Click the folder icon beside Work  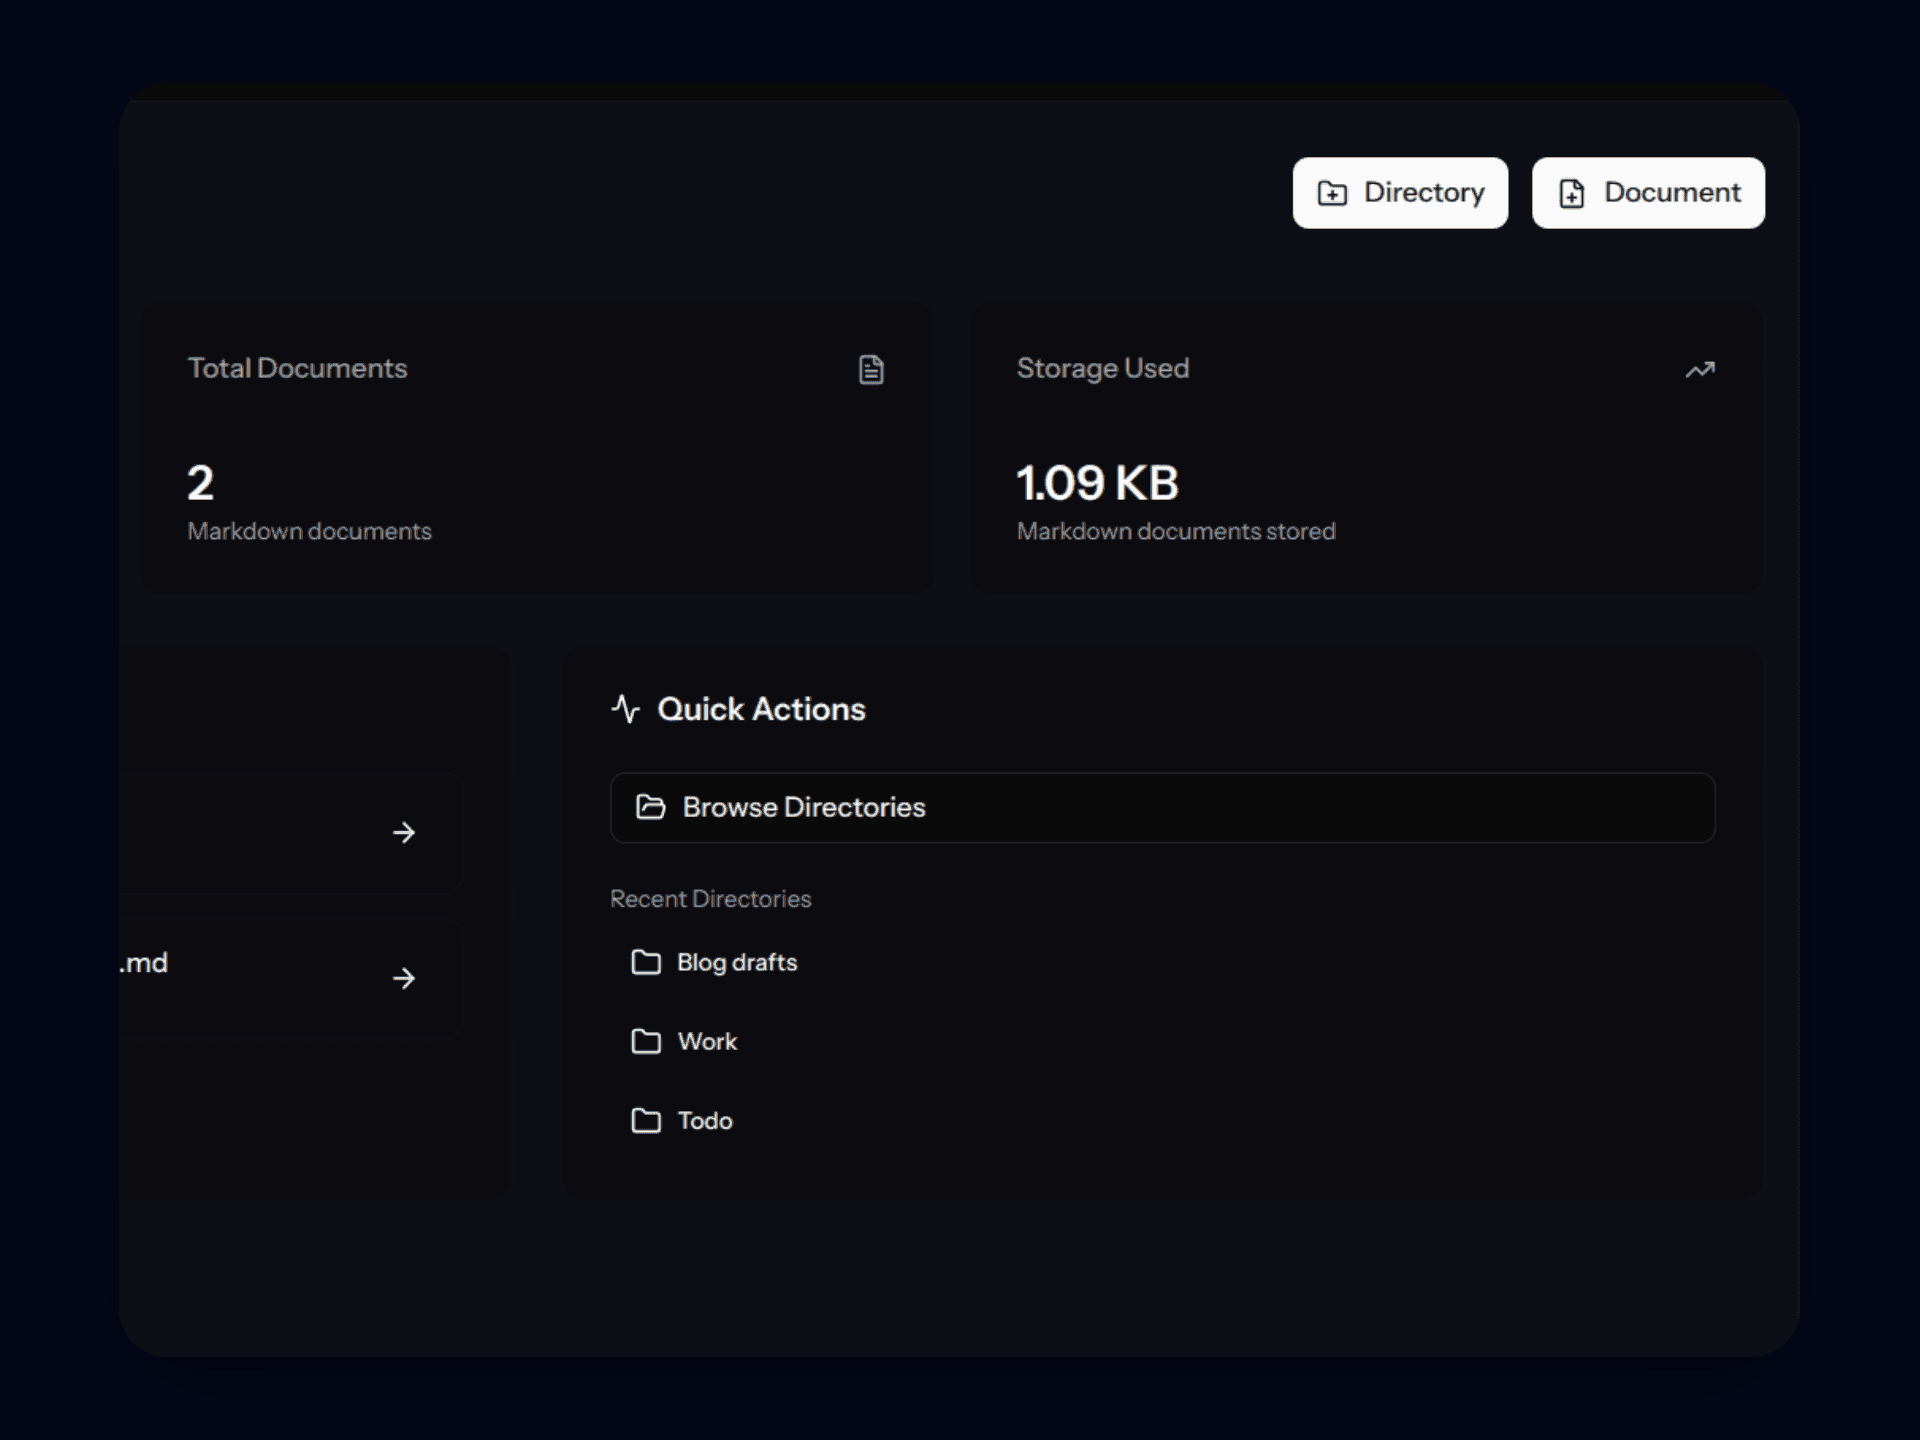point(646,1042)
